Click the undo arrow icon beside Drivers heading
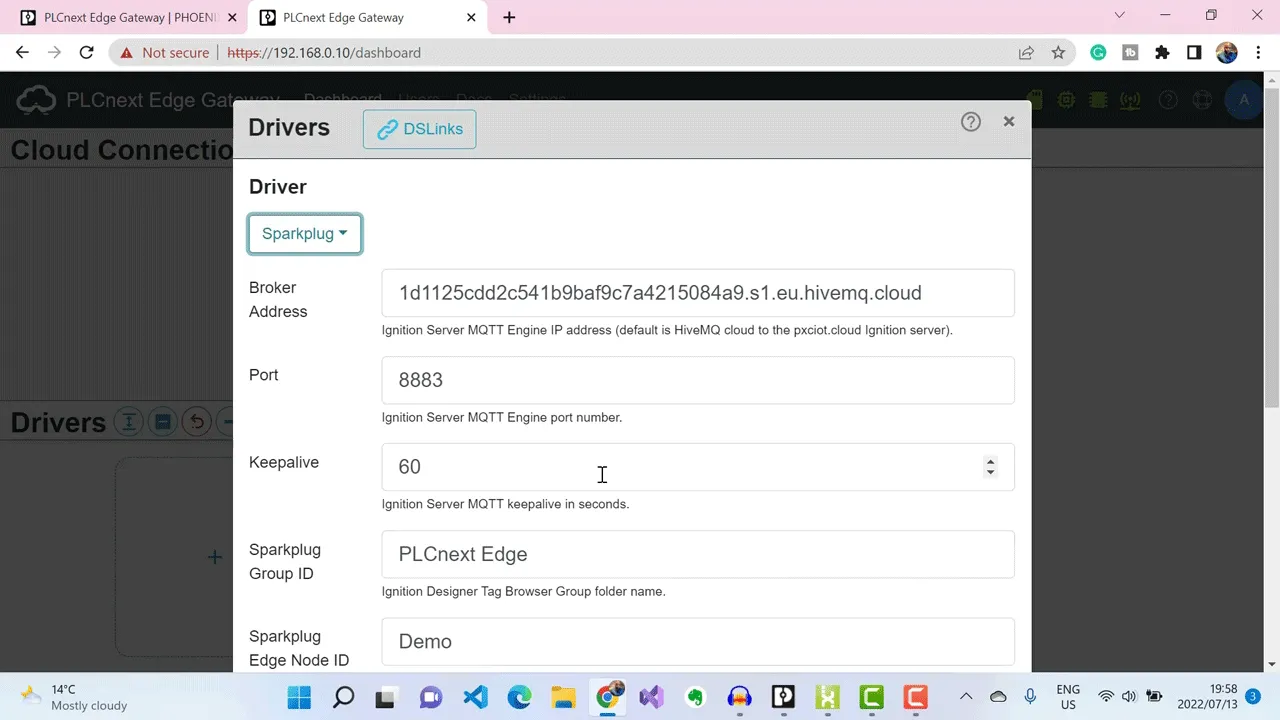Image resolution: width=1280 pixels, height=720 pixels. (x=197, y=422)
